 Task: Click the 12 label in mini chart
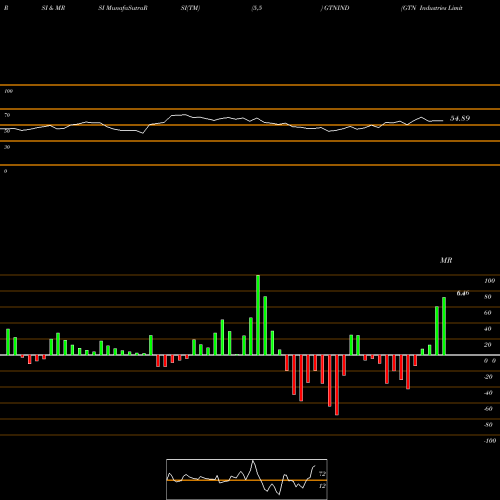(x=322, y=486)
